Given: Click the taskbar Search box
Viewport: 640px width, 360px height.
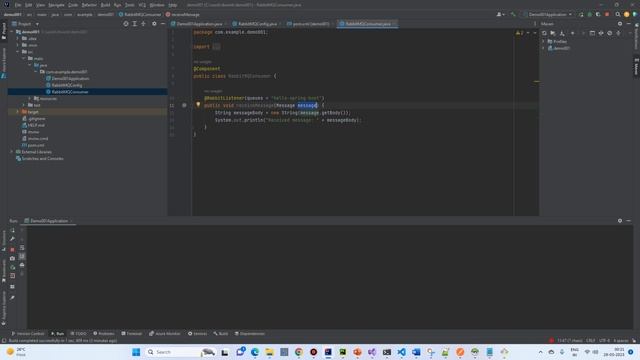Looking at the screenshot, I should click(x=180, y=352).
